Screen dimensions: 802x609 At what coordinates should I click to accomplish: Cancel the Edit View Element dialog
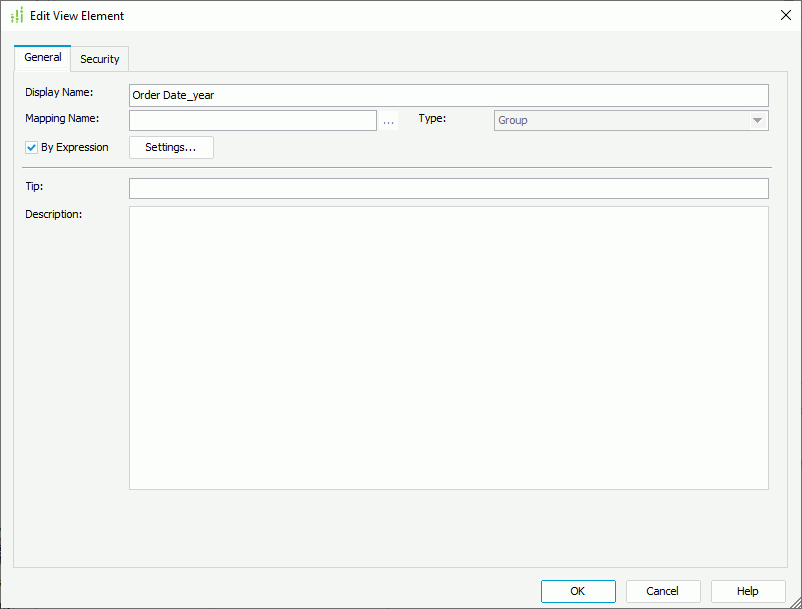662,590
